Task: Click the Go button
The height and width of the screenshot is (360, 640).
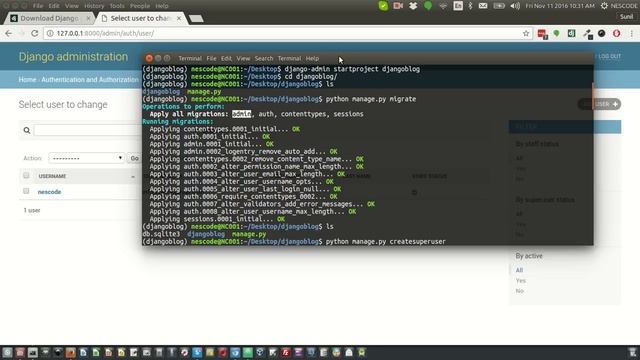Action: tap(134, 158)
